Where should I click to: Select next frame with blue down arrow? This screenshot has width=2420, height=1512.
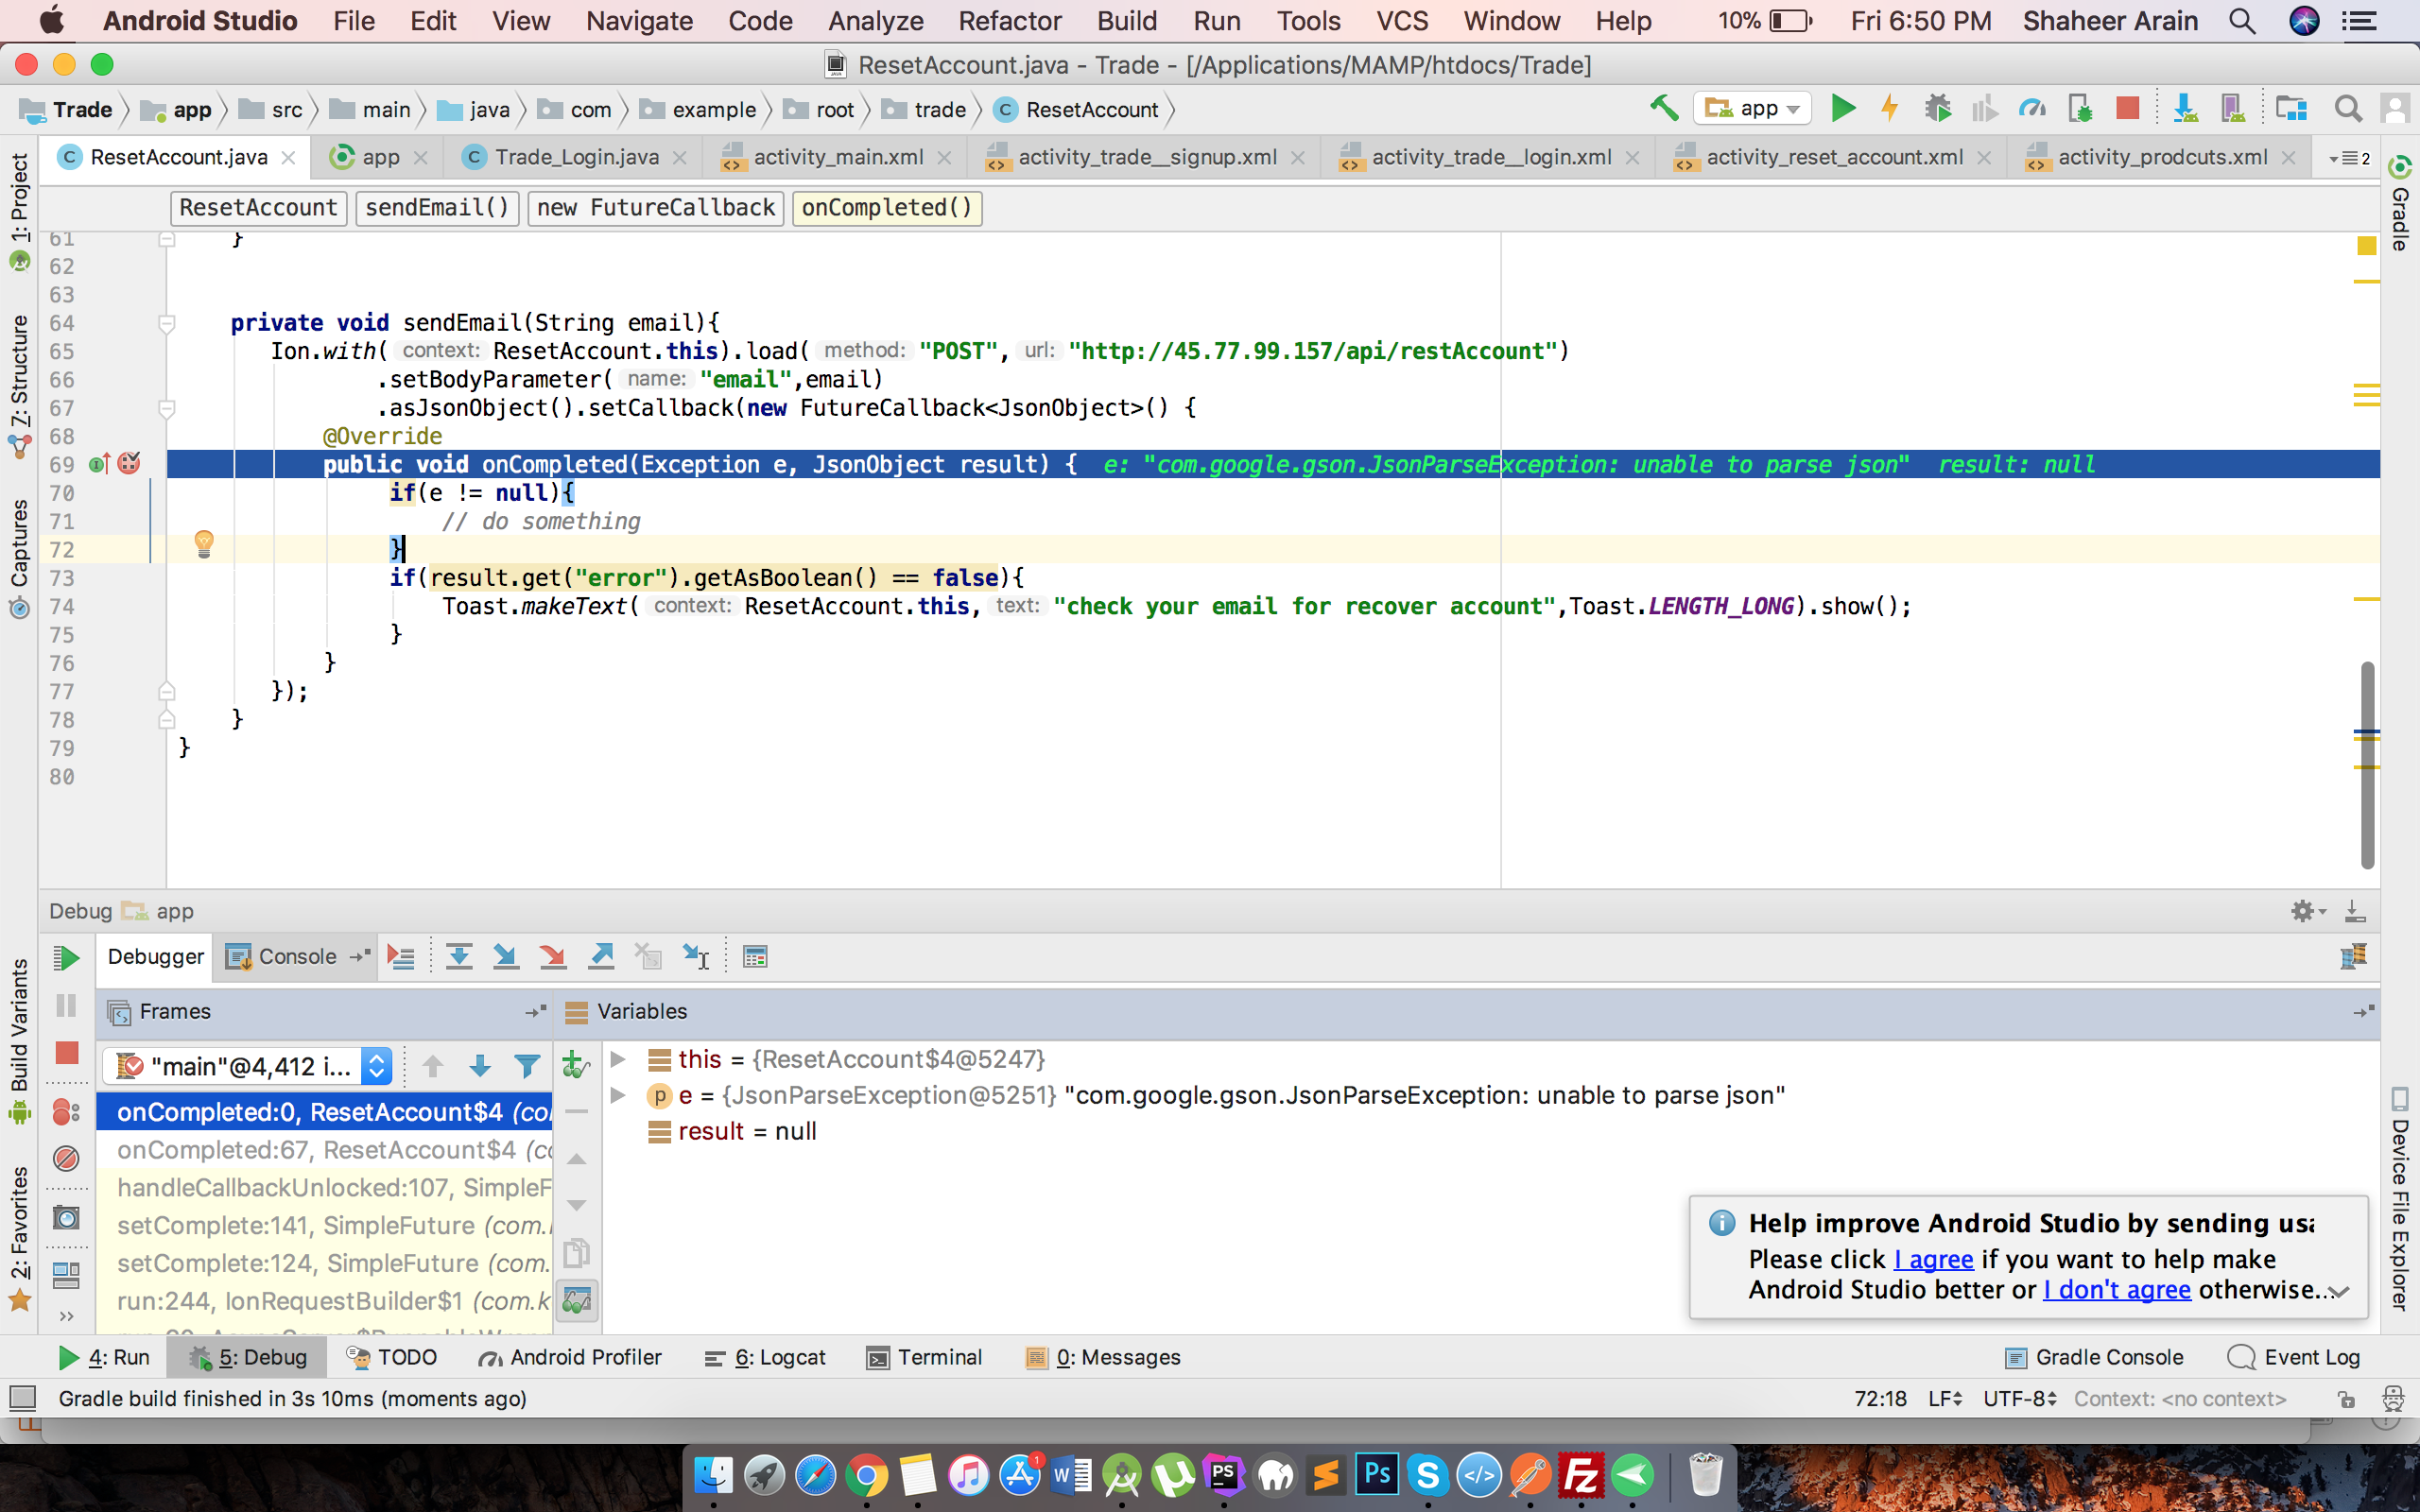[480, 1067]
